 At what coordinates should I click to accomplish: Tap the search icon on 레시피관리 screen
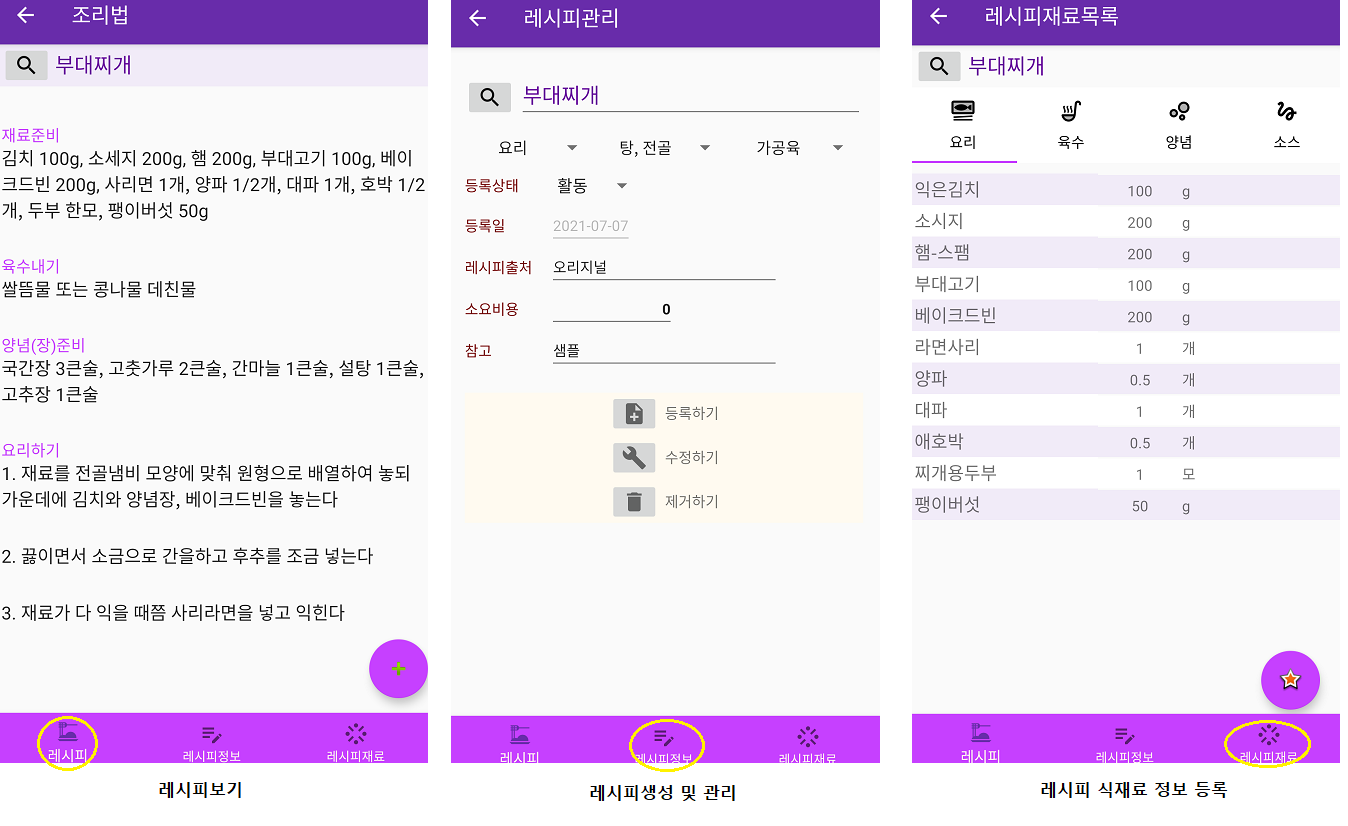(490, 97)
